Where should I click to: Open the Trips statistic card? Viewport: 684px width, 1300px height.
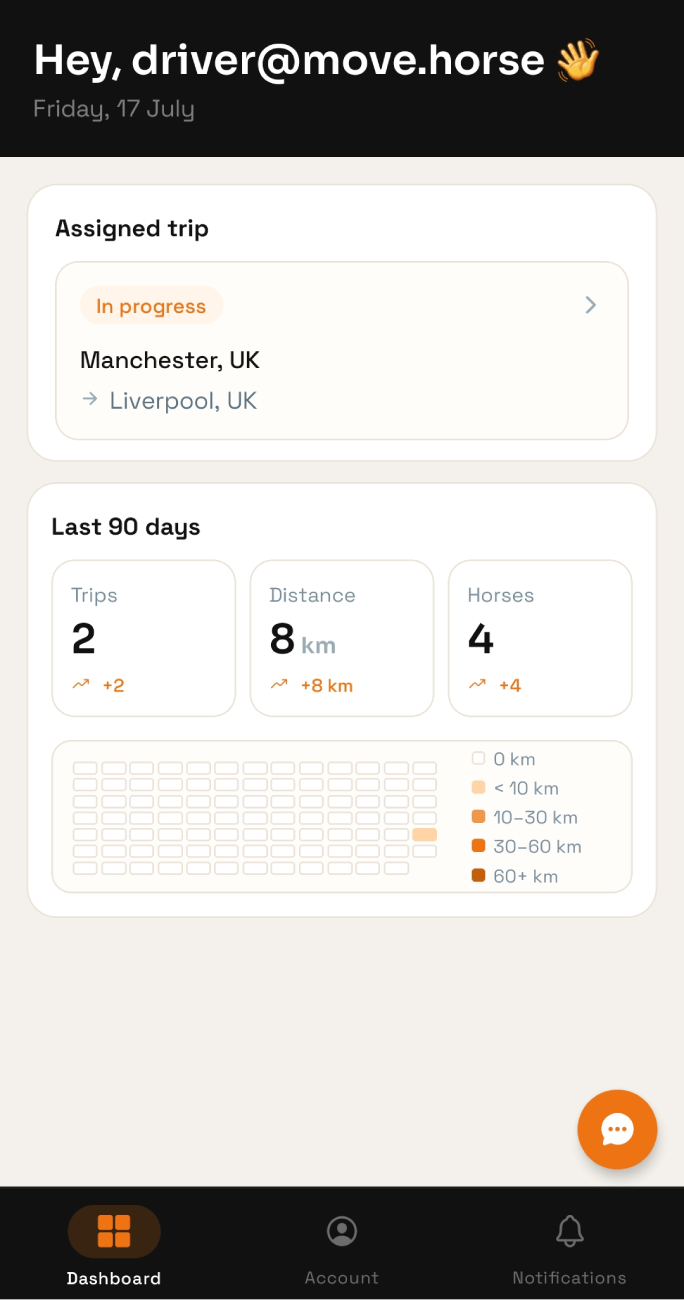click(x=144, y=638)
